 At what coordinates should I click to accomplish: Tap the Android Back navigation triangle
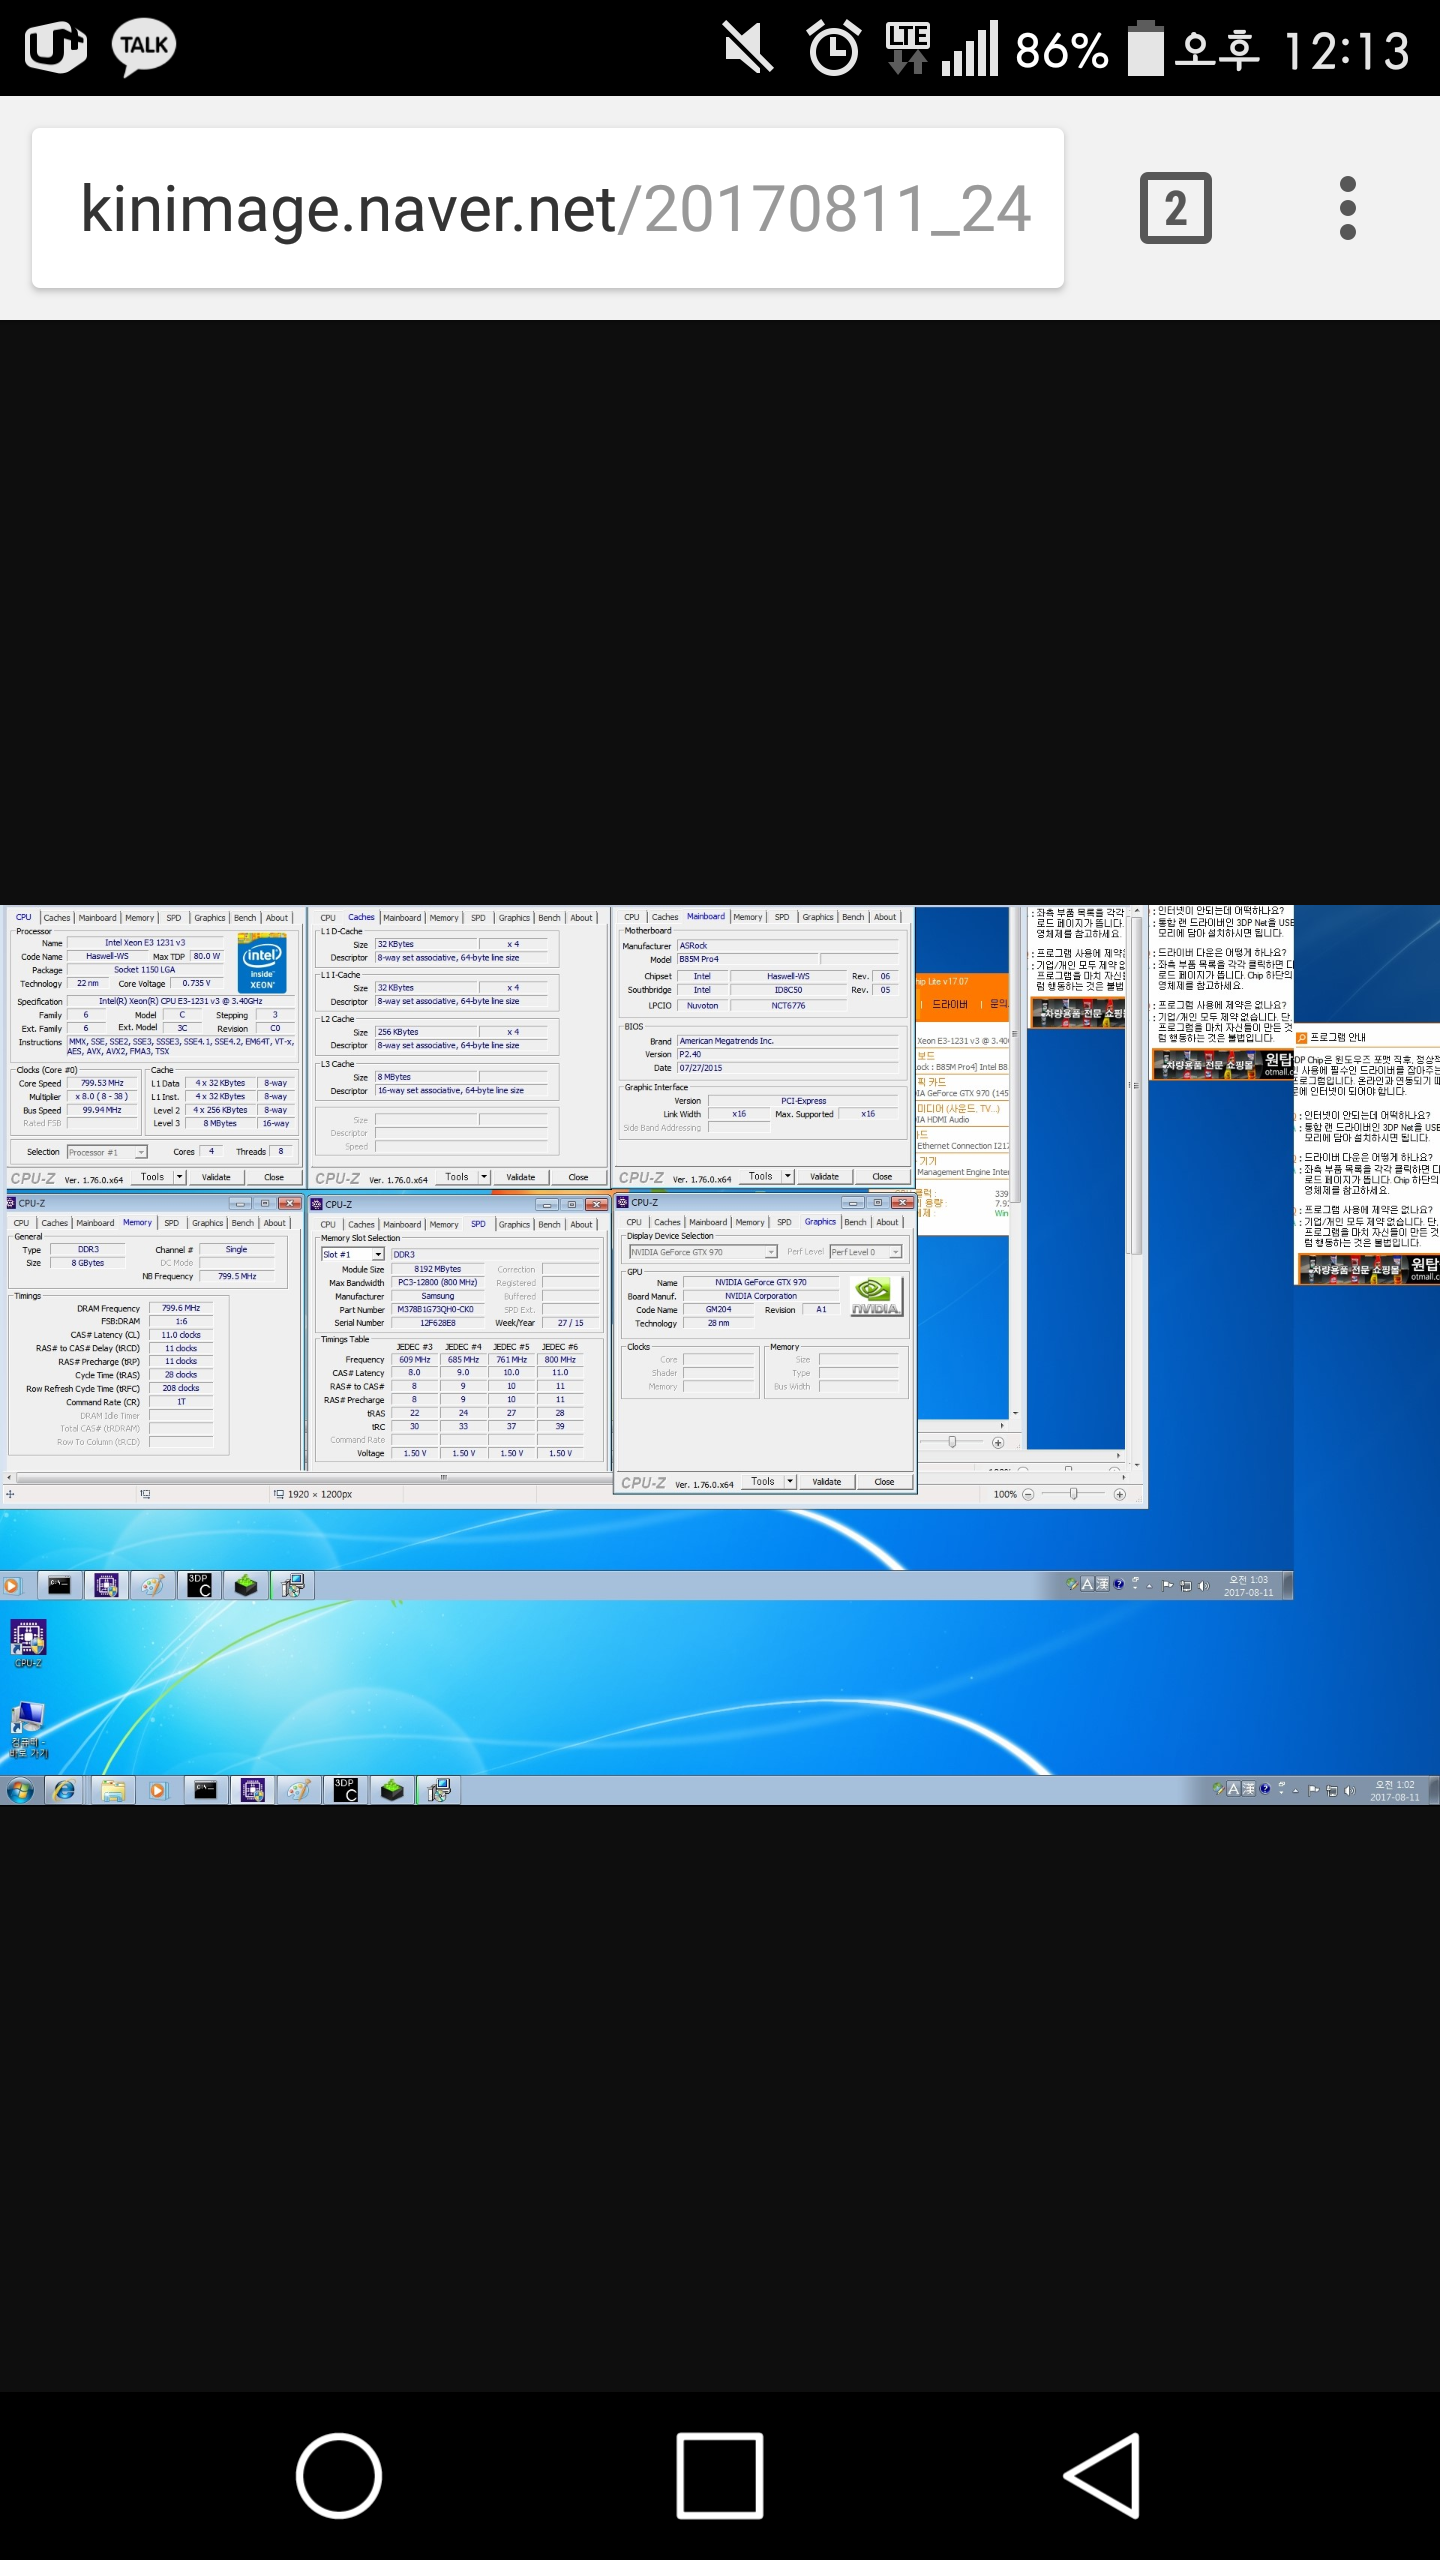click(1103, 2475)
